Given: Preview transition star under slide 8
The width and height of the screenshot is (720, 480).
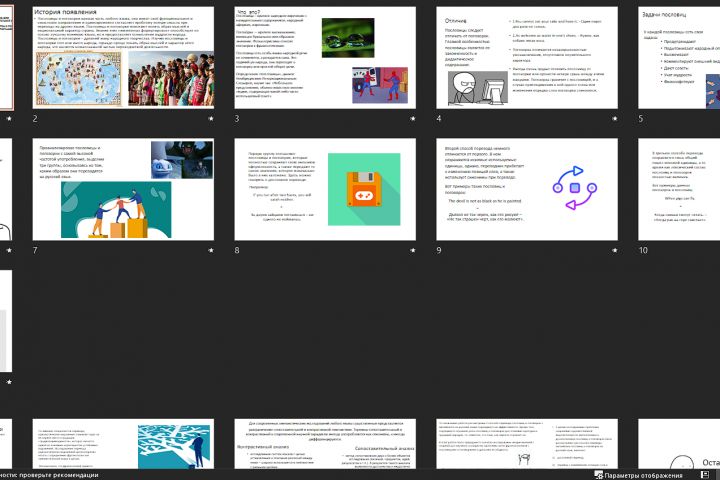Looking at the screenshot, I should (x=413, y=250).
